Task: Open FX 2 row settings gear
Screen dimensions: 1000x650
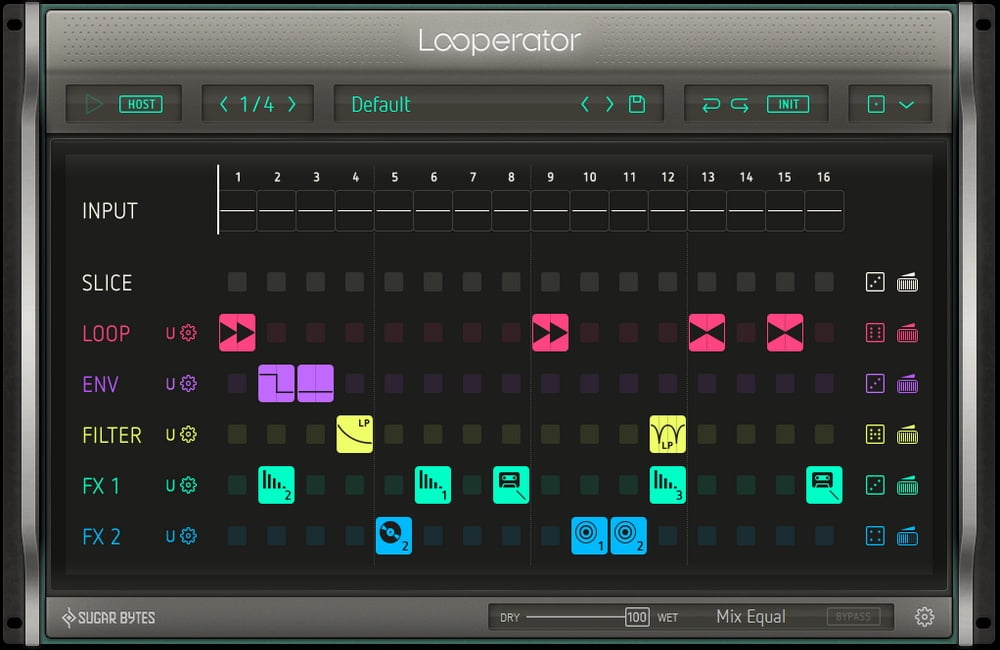Action: (188, 536)
